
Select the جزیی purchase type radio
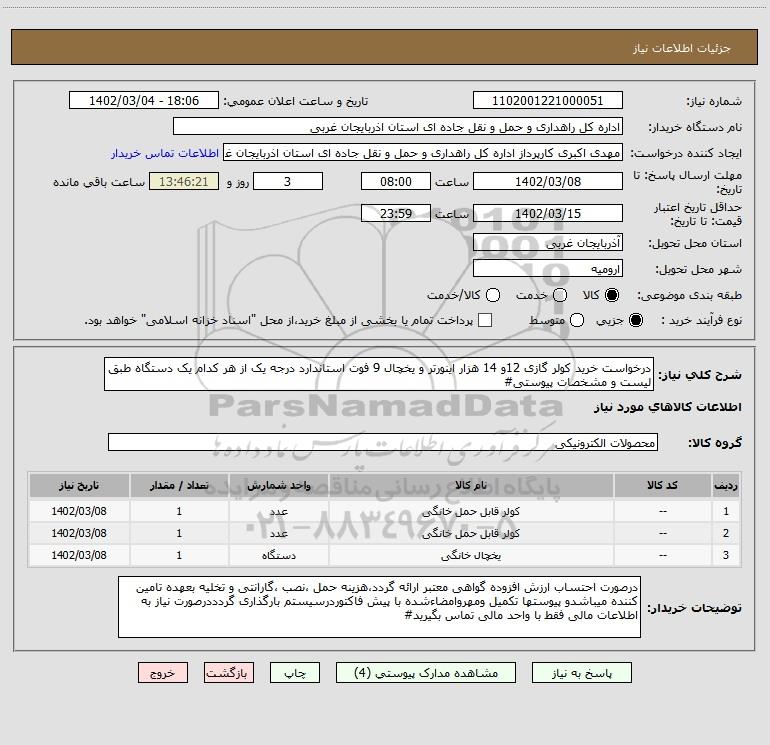coord(635,320)
